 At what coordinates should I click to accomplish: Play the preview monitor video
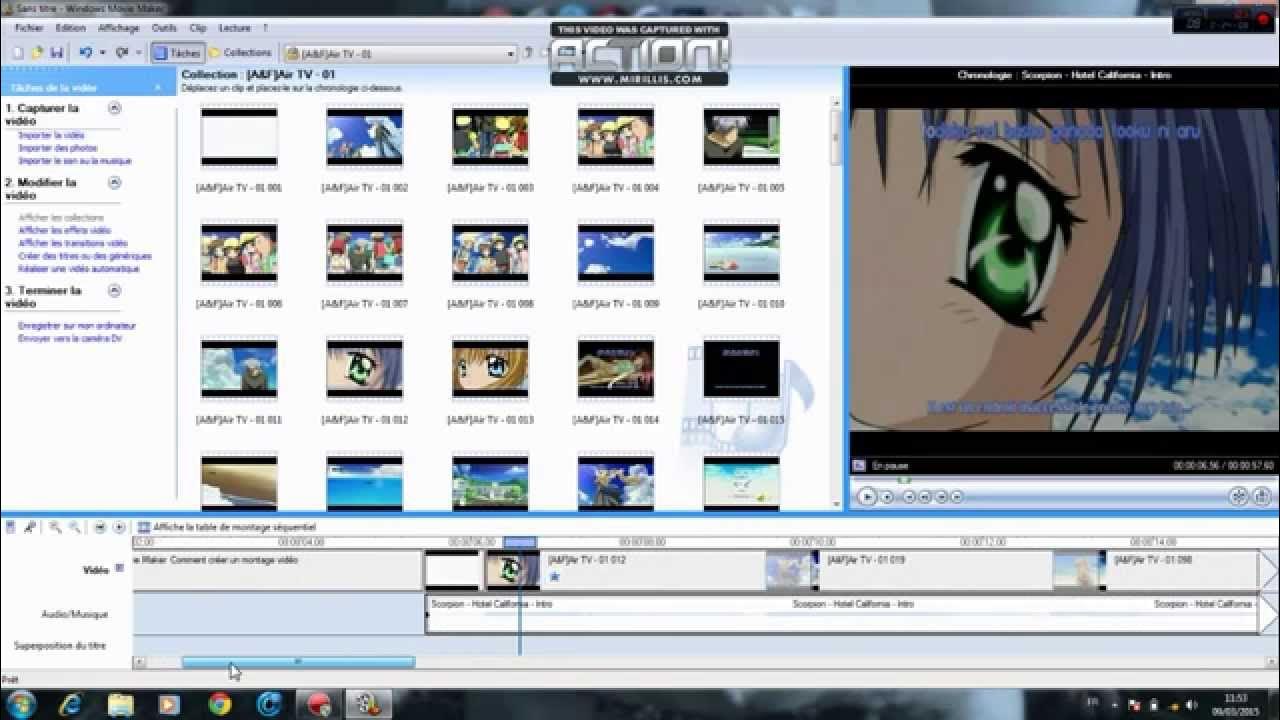pyautogui.click(x=867, y=496)
